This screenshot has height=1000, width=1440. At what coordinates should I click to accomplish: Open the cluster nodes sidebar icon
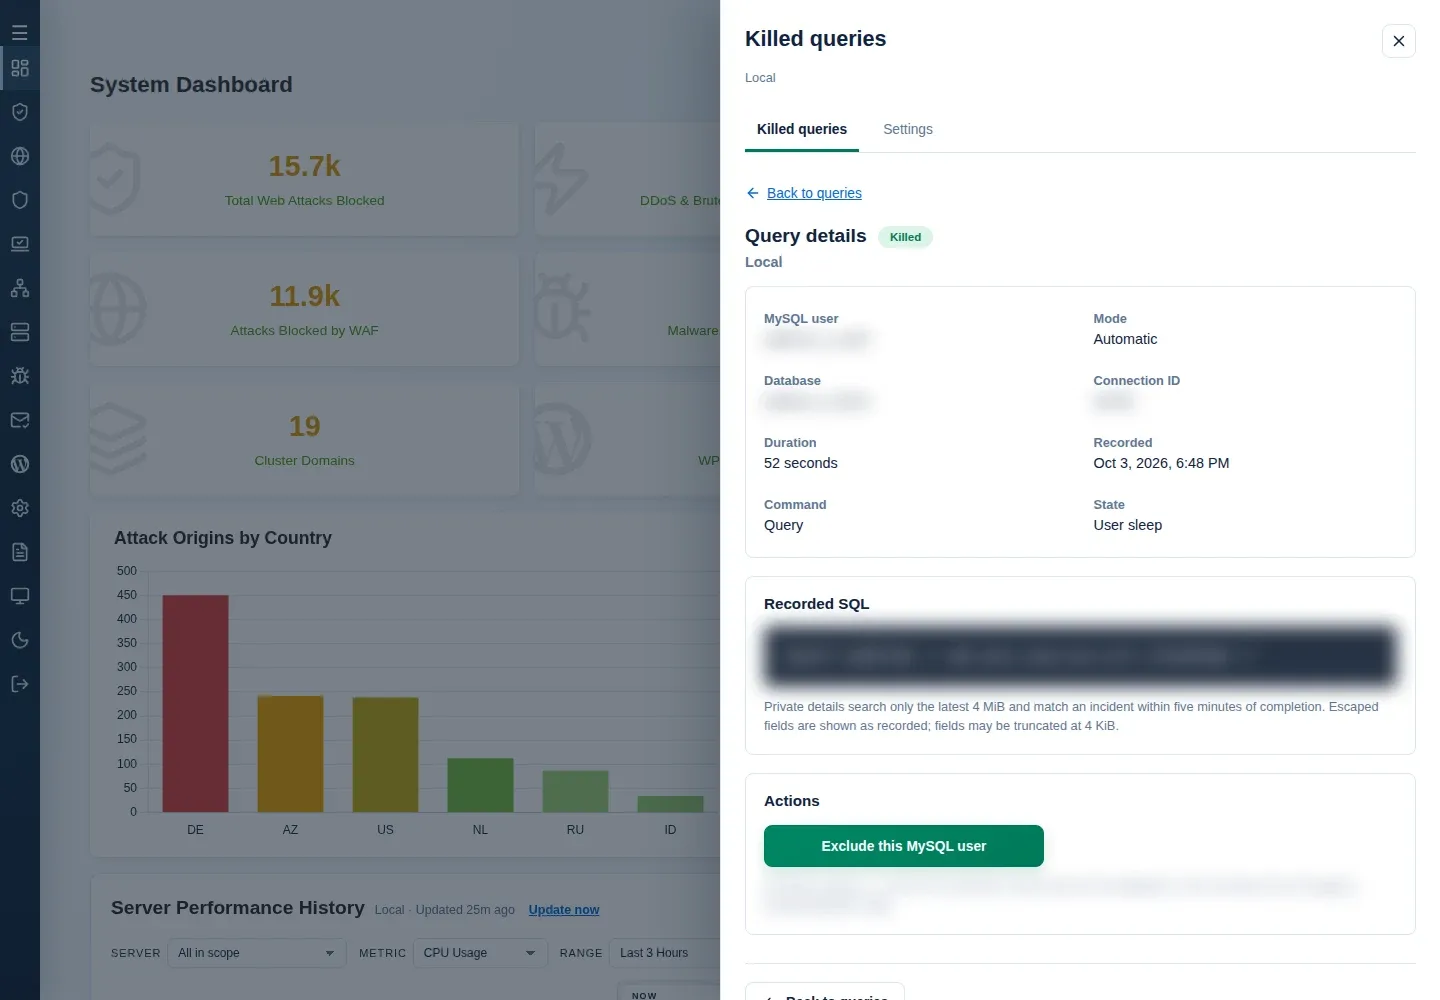click(x=20, y=288)
